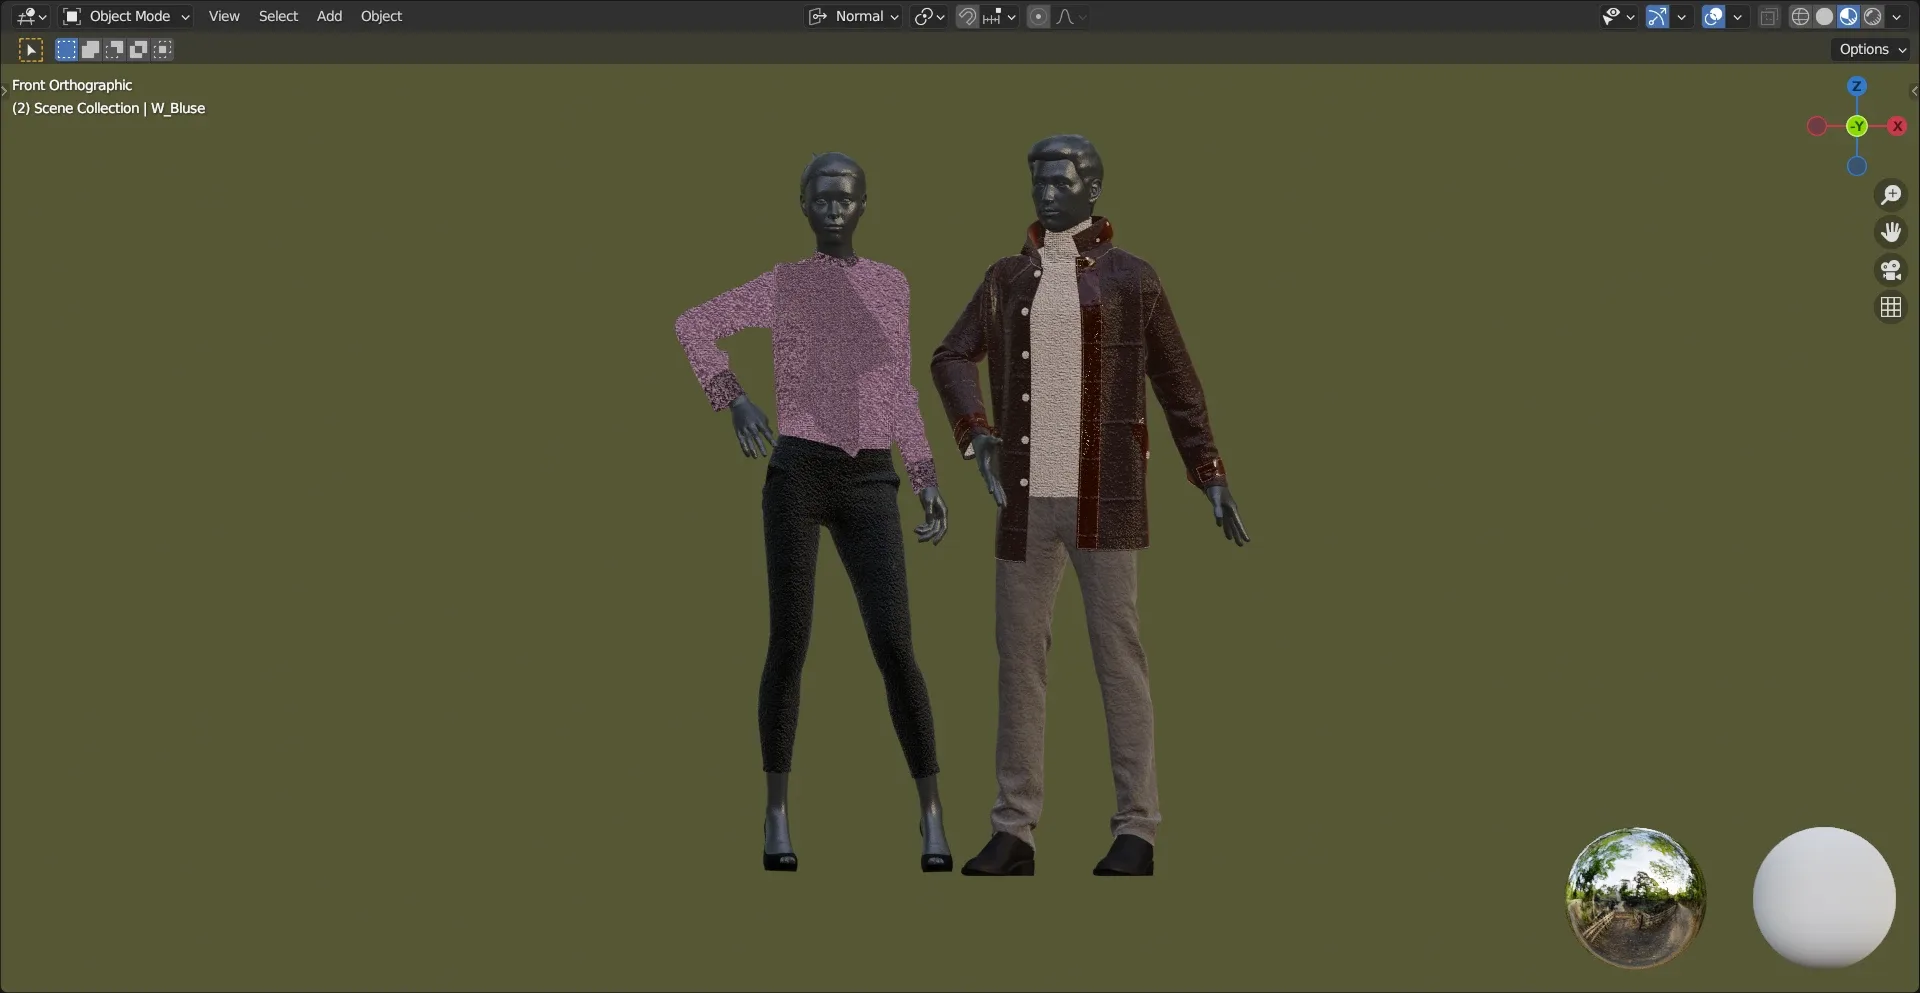The image size is (1920, 993).
Task: Open Normal transform orientation dropdown
Action: tap(854, 16)
